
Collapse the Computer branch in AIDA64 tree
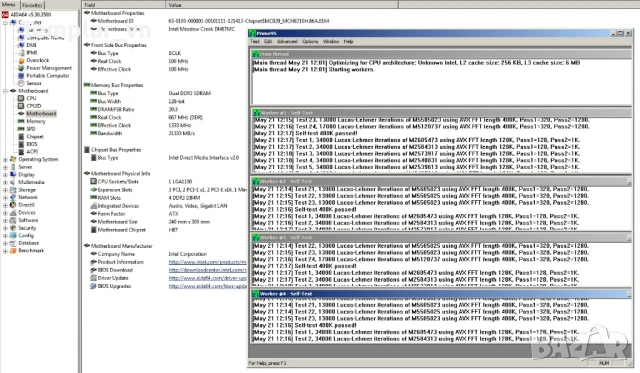click(5, 22)
